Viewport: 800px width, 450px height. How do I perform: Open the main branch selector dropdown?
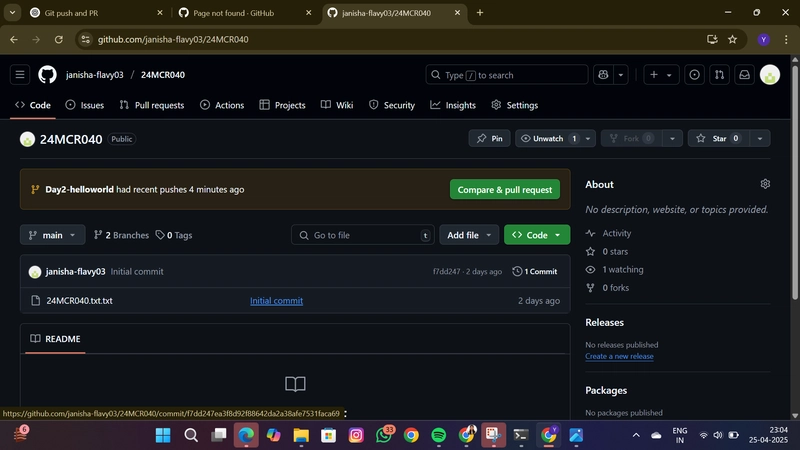pos(53,235)
